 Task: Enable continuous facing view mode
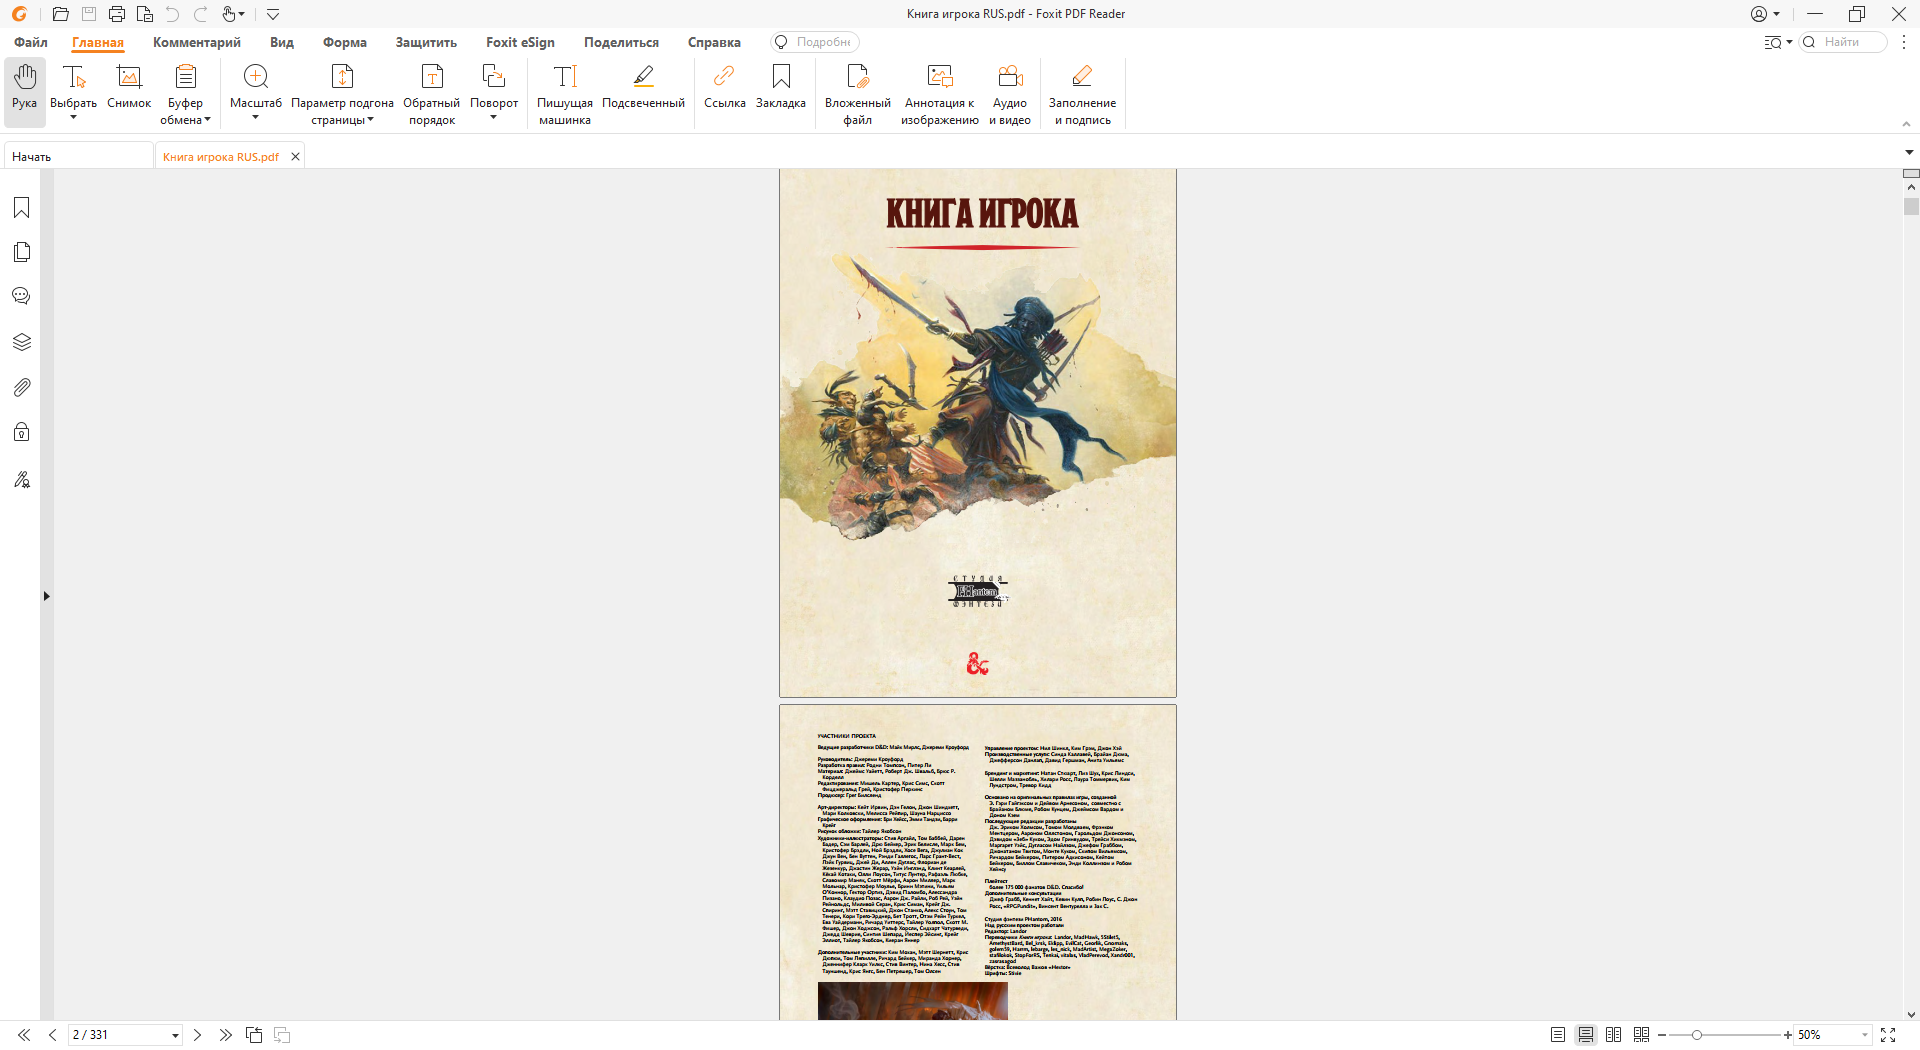click(x=1641, y=1035)
